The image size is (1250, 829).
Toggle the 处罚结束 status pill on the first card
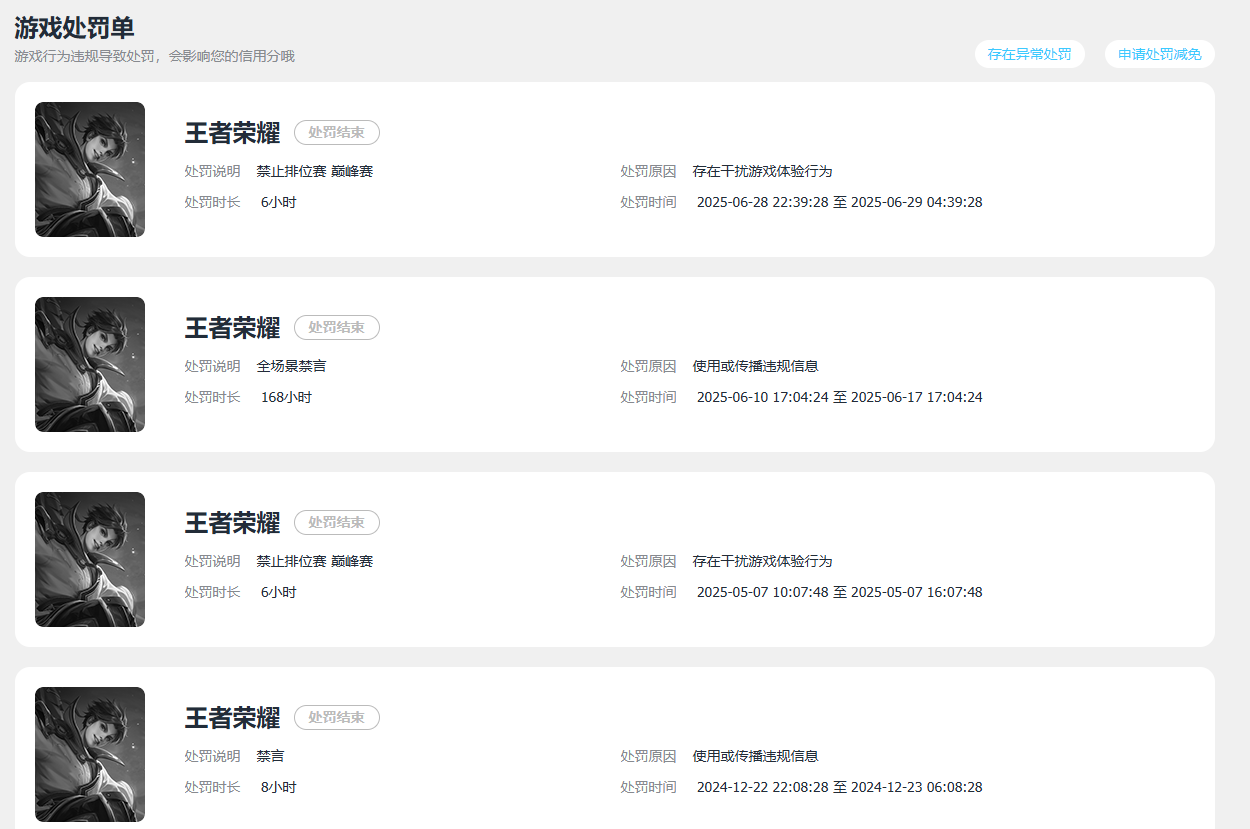[x=336, y=132]
